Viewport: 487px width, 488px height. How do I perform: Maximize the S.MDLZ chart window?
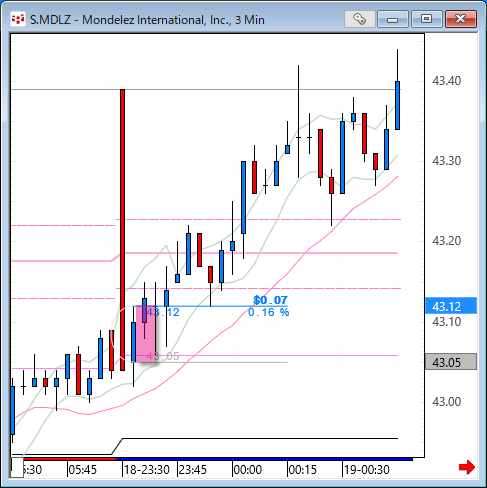tap(426, 19)
